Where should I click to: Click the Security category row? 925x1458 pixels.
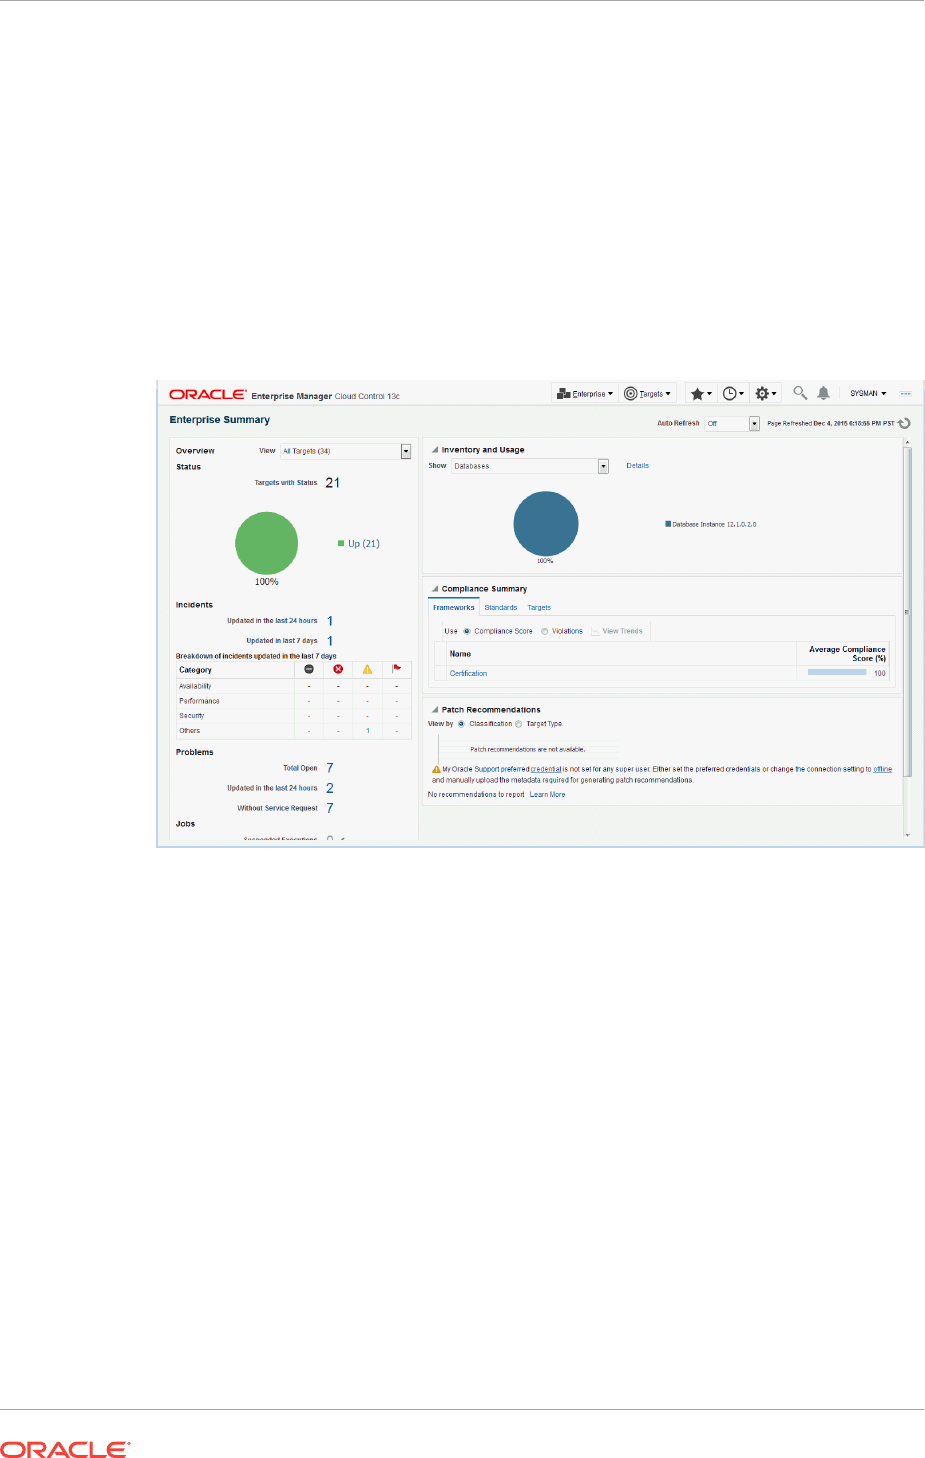[294, 716]
